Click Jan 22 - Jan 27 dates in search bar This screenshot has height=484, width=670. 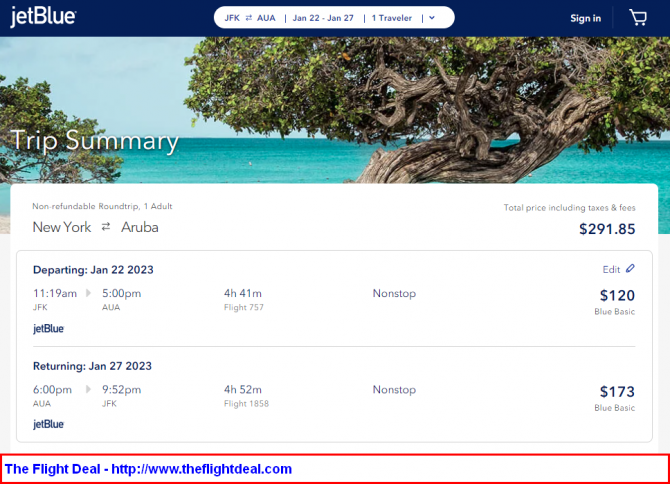click(323, 18)
